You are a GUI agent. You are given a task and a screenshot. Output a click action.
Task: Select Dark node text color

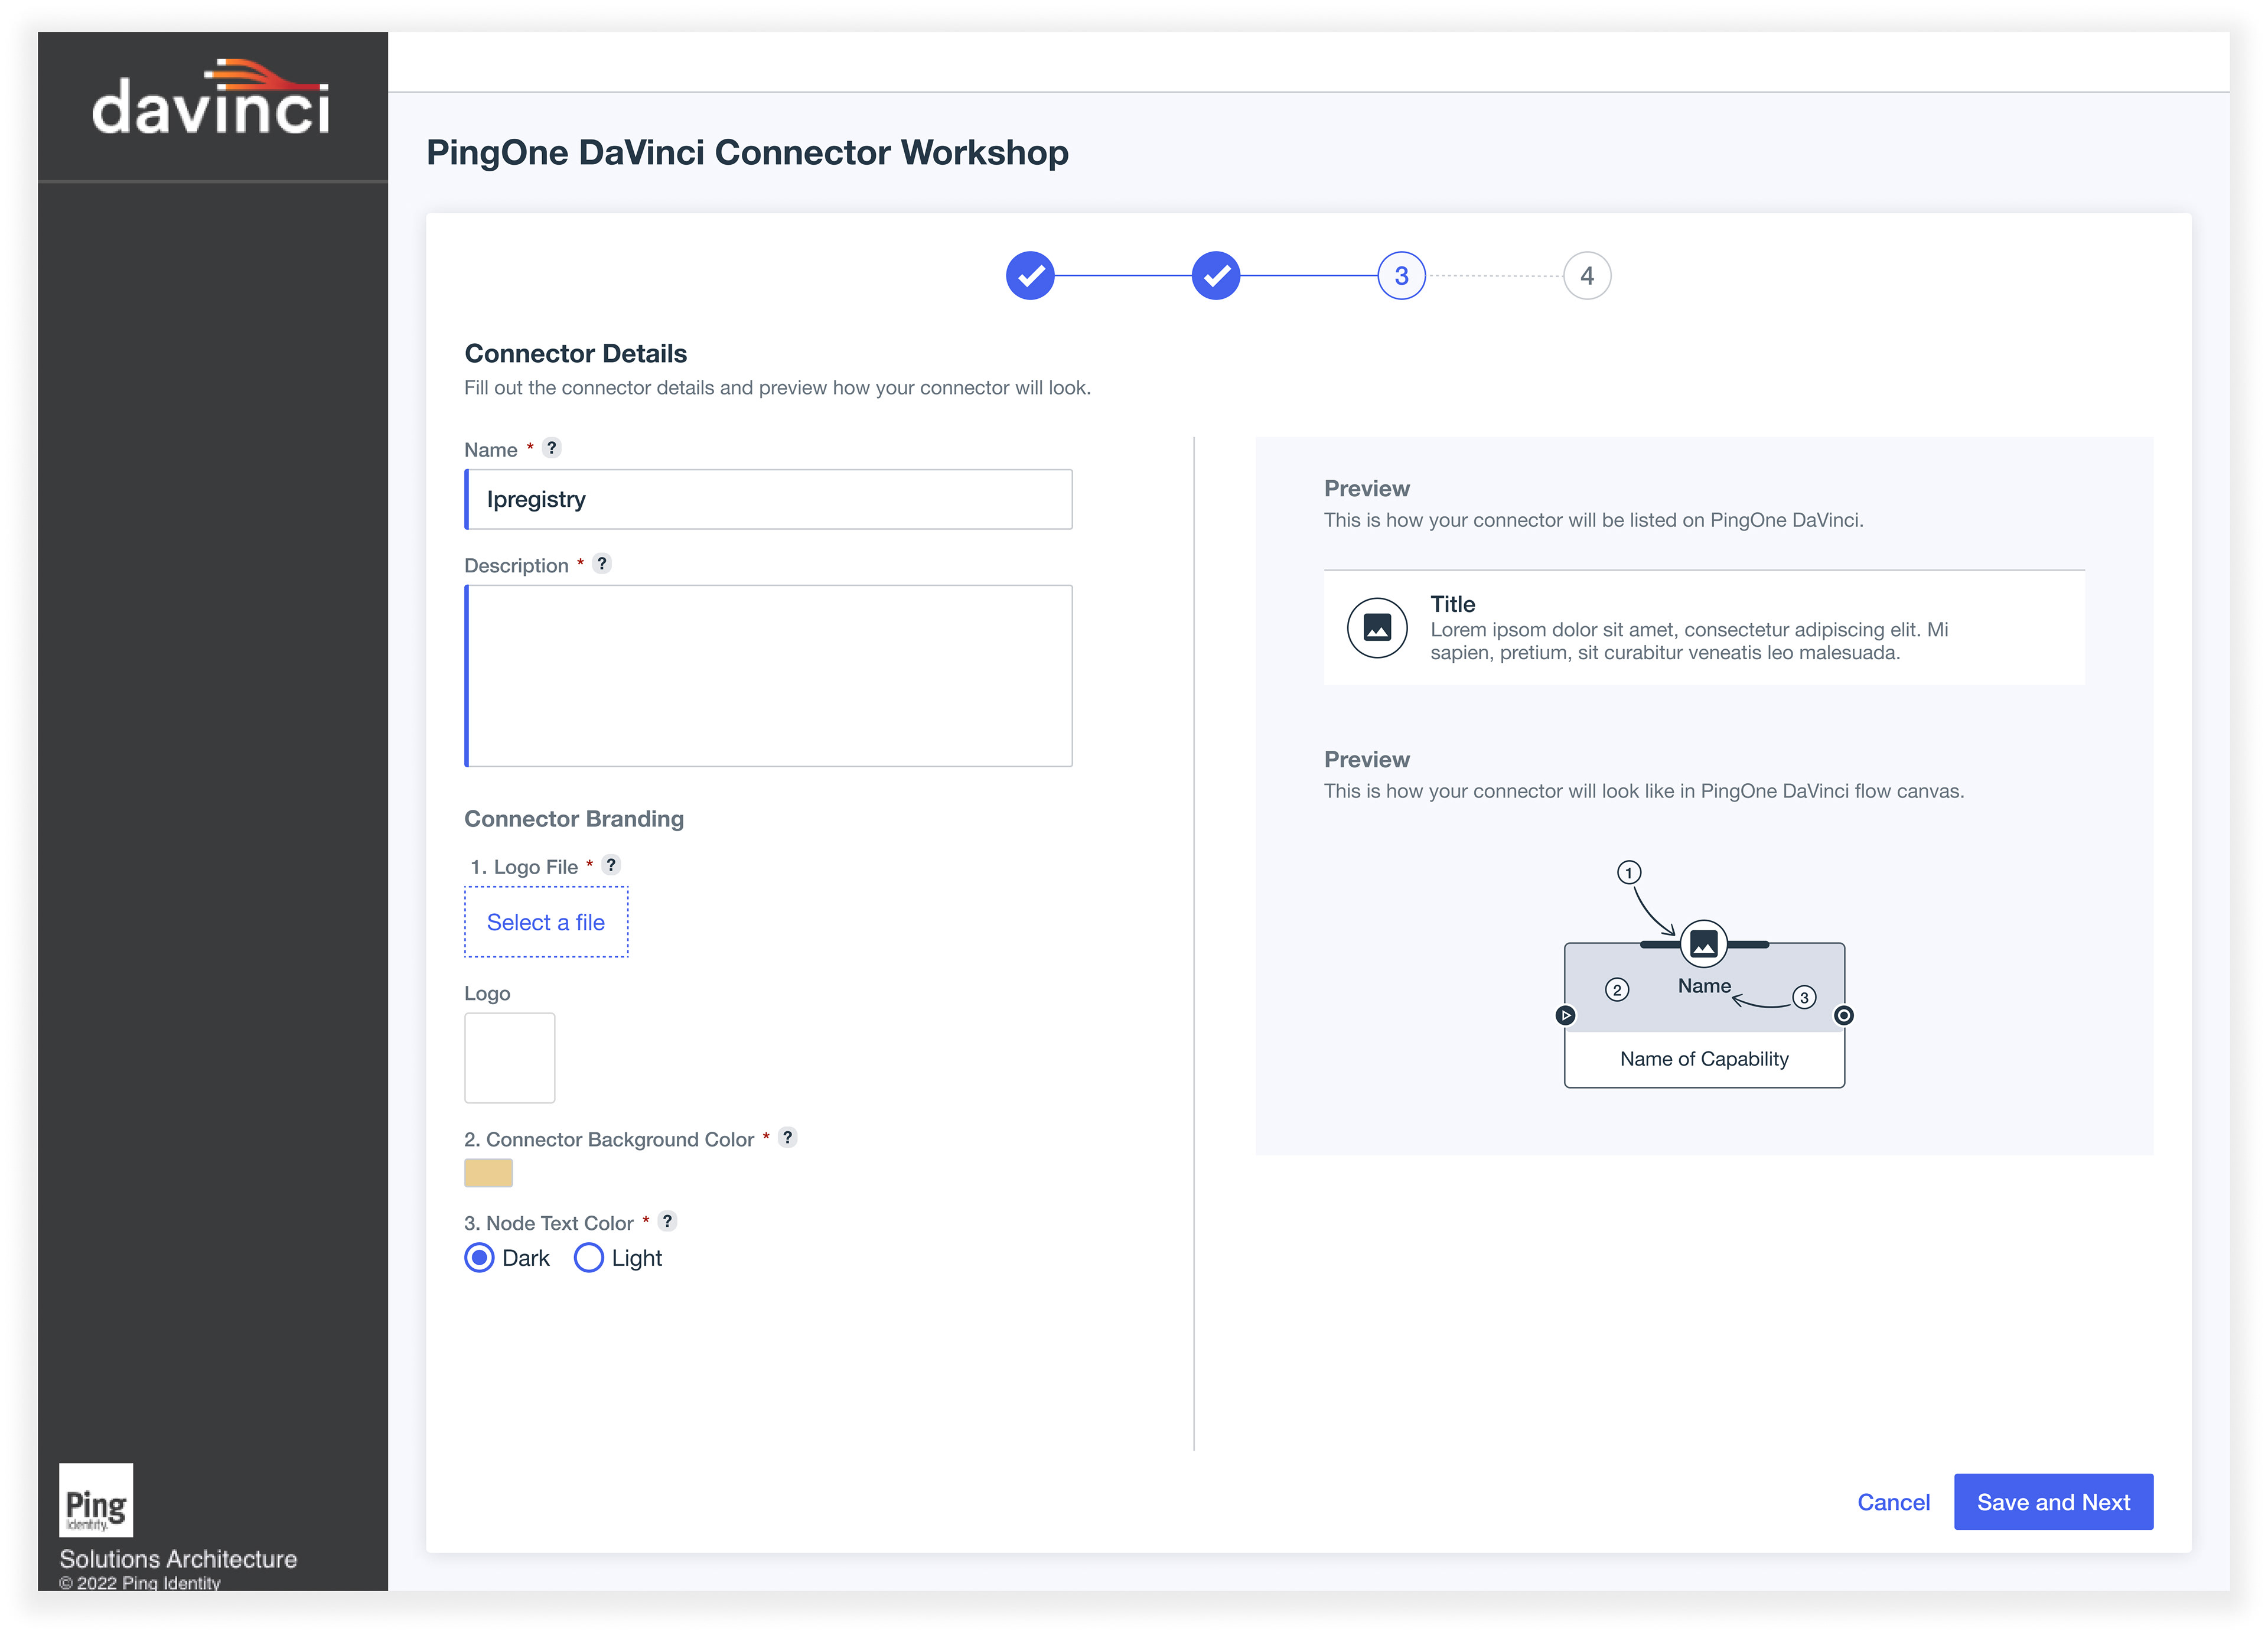pos(480,1257)
